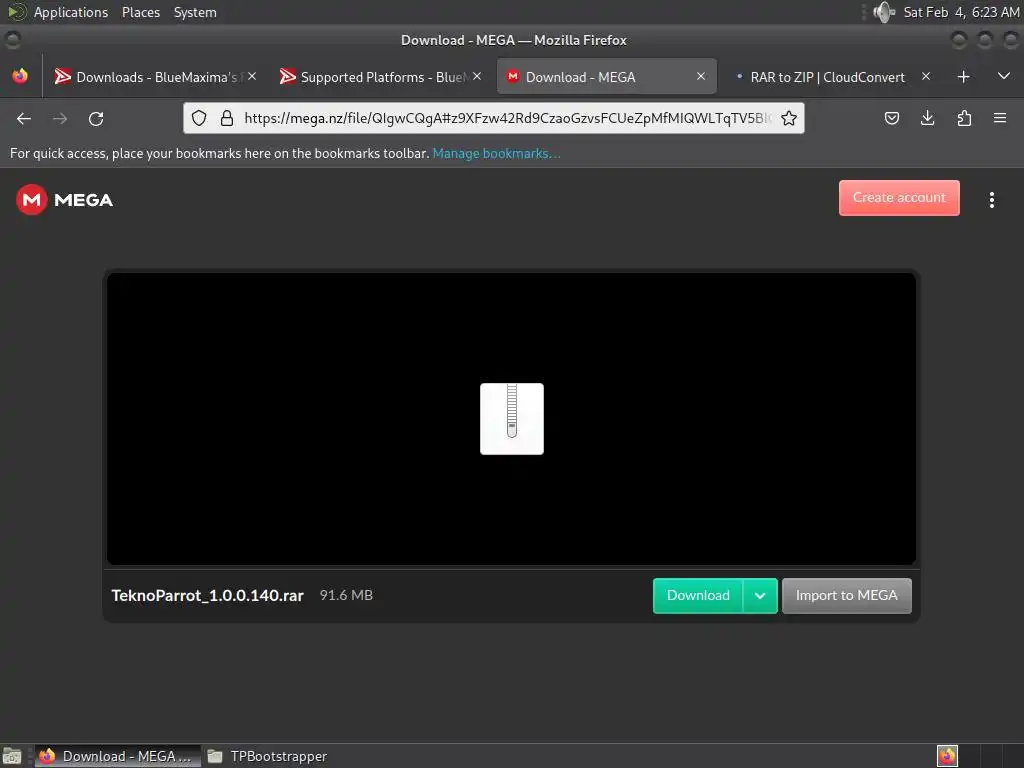The image size is (1024, 768).
Task: Click the volume speaker icon
Action: point(884,12)
